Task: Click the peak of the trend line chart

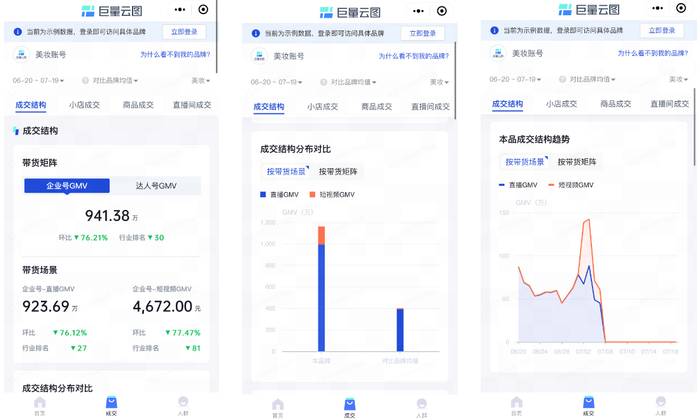Action: coord(589,220)
